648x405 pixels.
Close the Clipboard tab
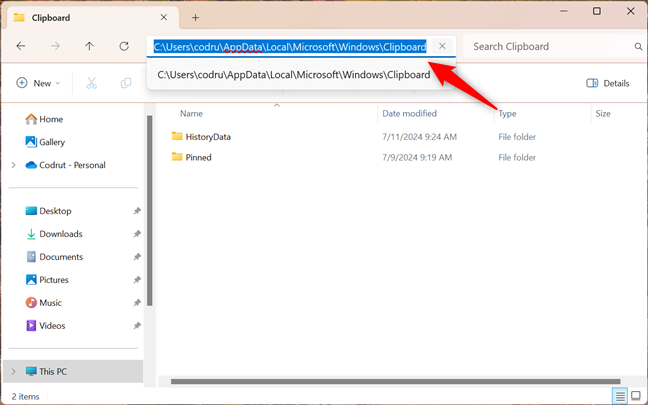tap(164, 17)
